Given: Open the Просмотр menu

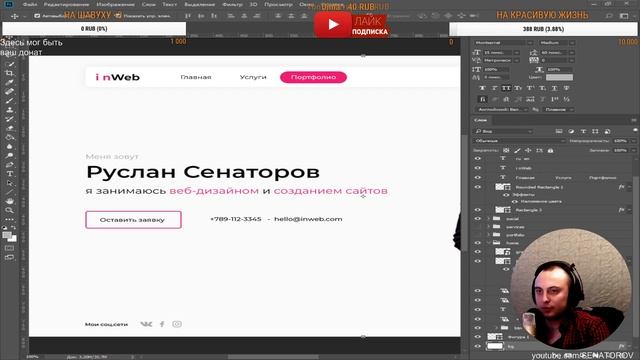Looking at the screenshot, I should 278,4.
